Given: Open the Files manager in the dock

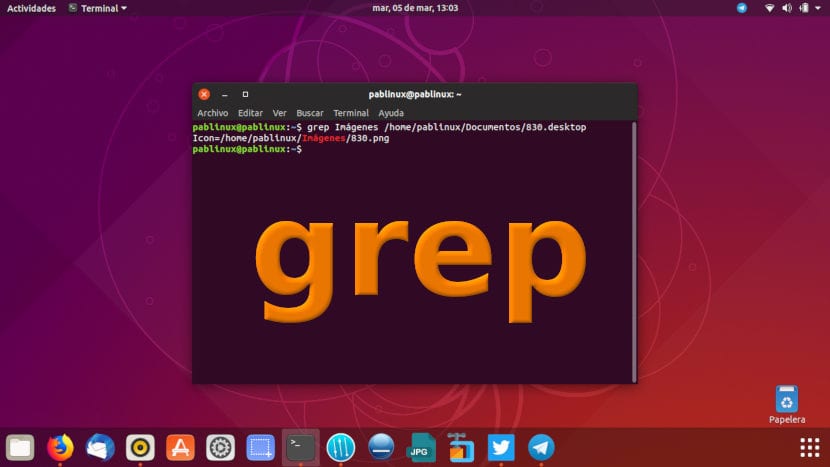Looking at the screenshot, I should coord(20,448).
